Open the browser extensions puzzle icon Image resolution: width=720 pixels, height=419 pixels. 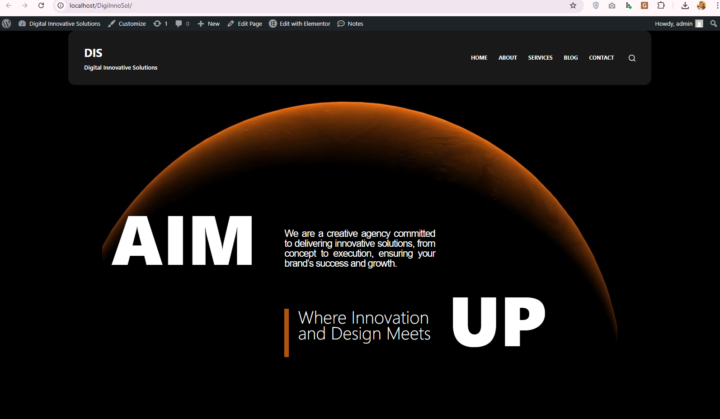click(660, 6)
